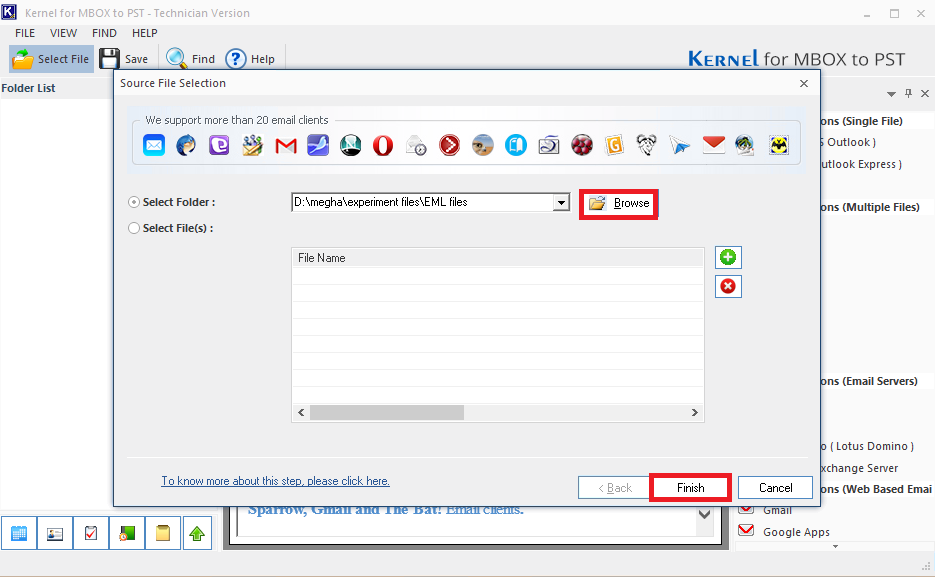Screen dimensions: 935x577
Task: Select Lotus Domino entry in right panel
Action: click(x=866, y=446)
